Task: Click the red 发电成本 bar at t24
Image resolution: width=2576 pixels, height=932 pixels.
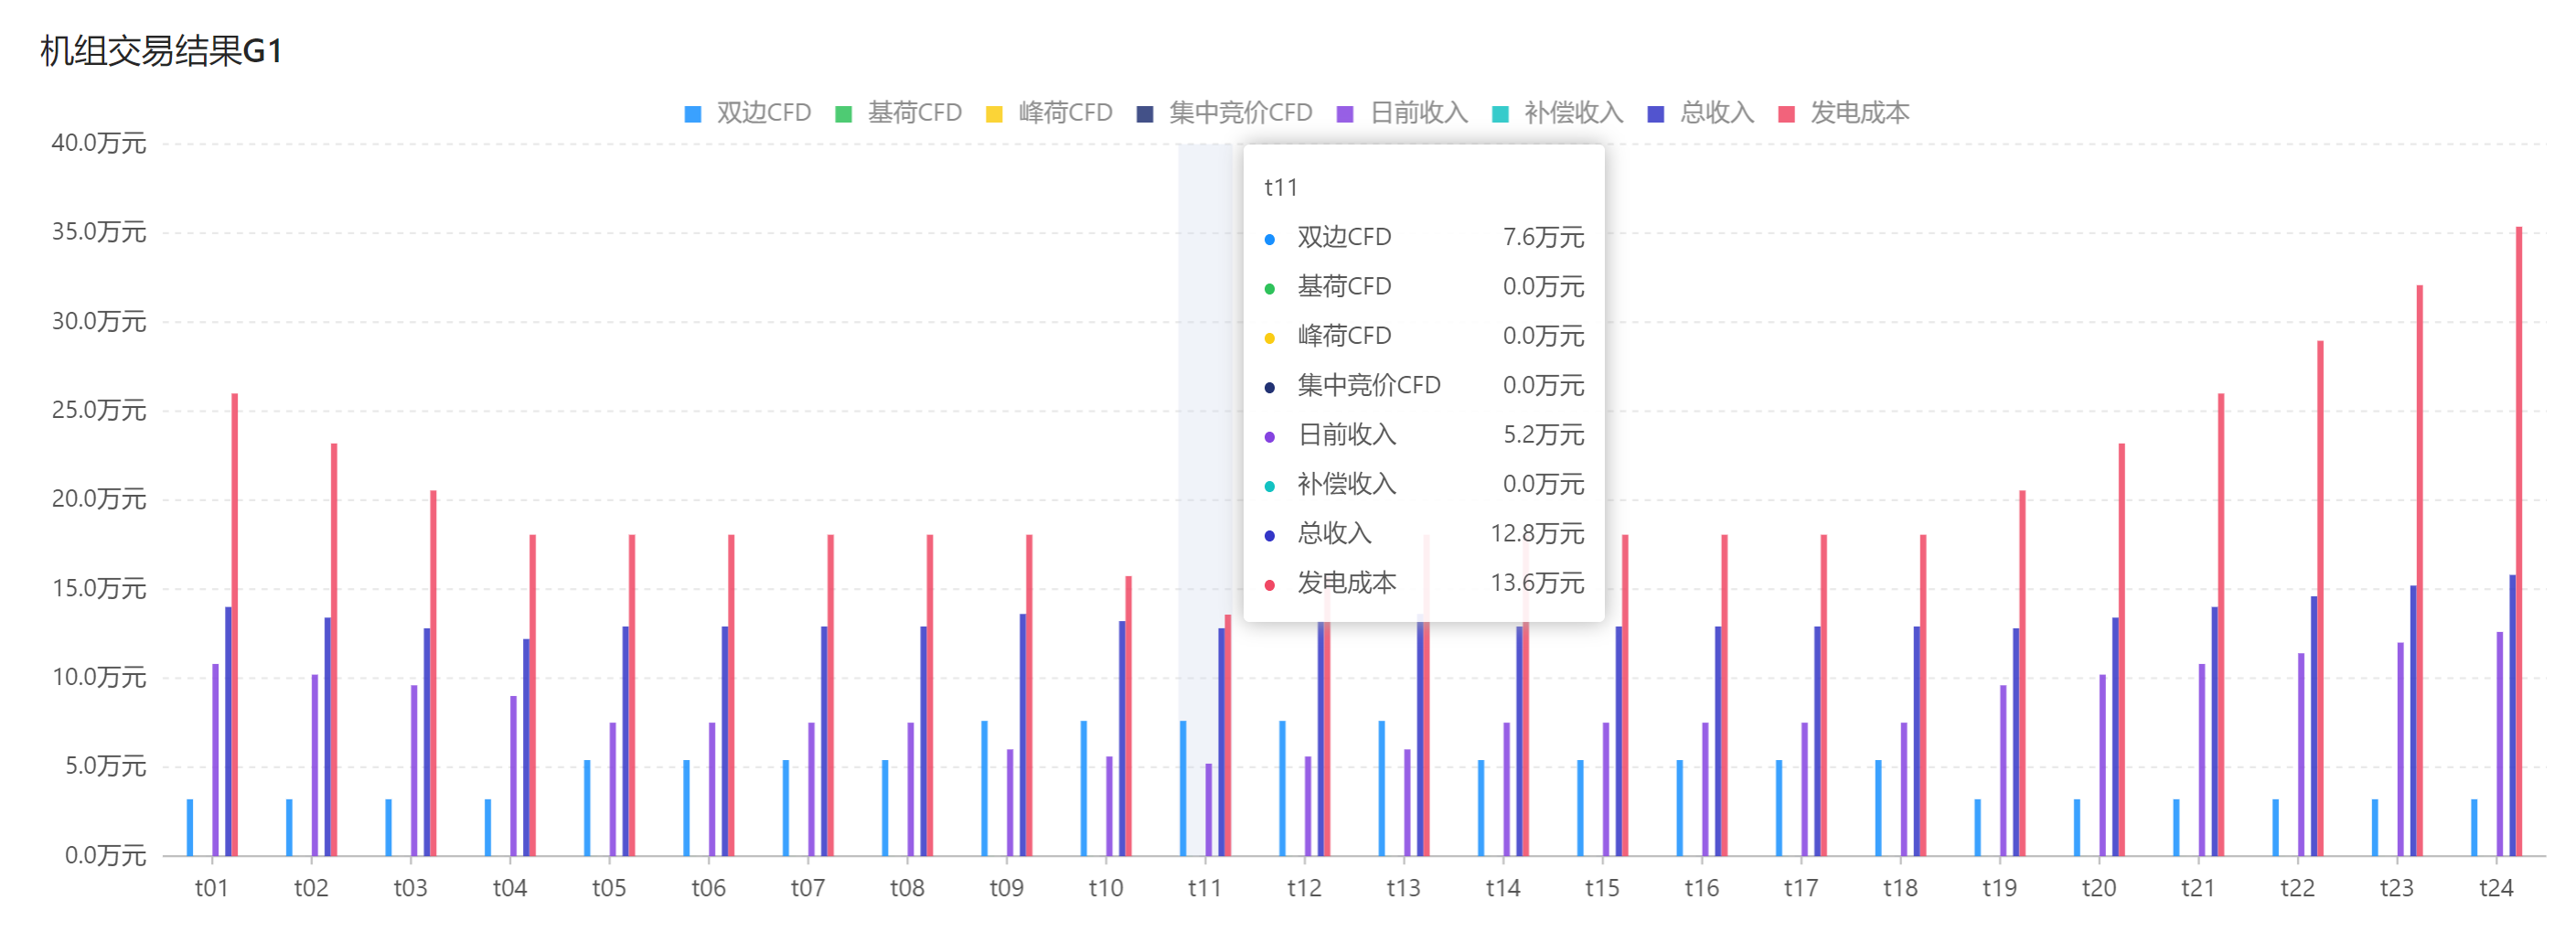Action: pos(2519,541)
